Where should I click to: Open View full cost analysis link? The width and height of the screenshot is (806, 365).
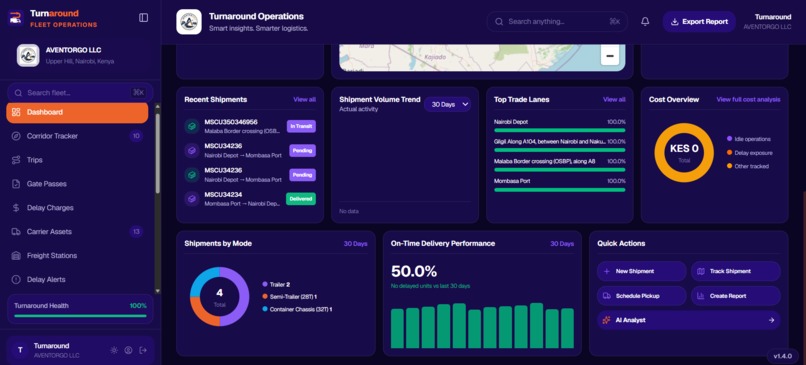pos(748,100)
